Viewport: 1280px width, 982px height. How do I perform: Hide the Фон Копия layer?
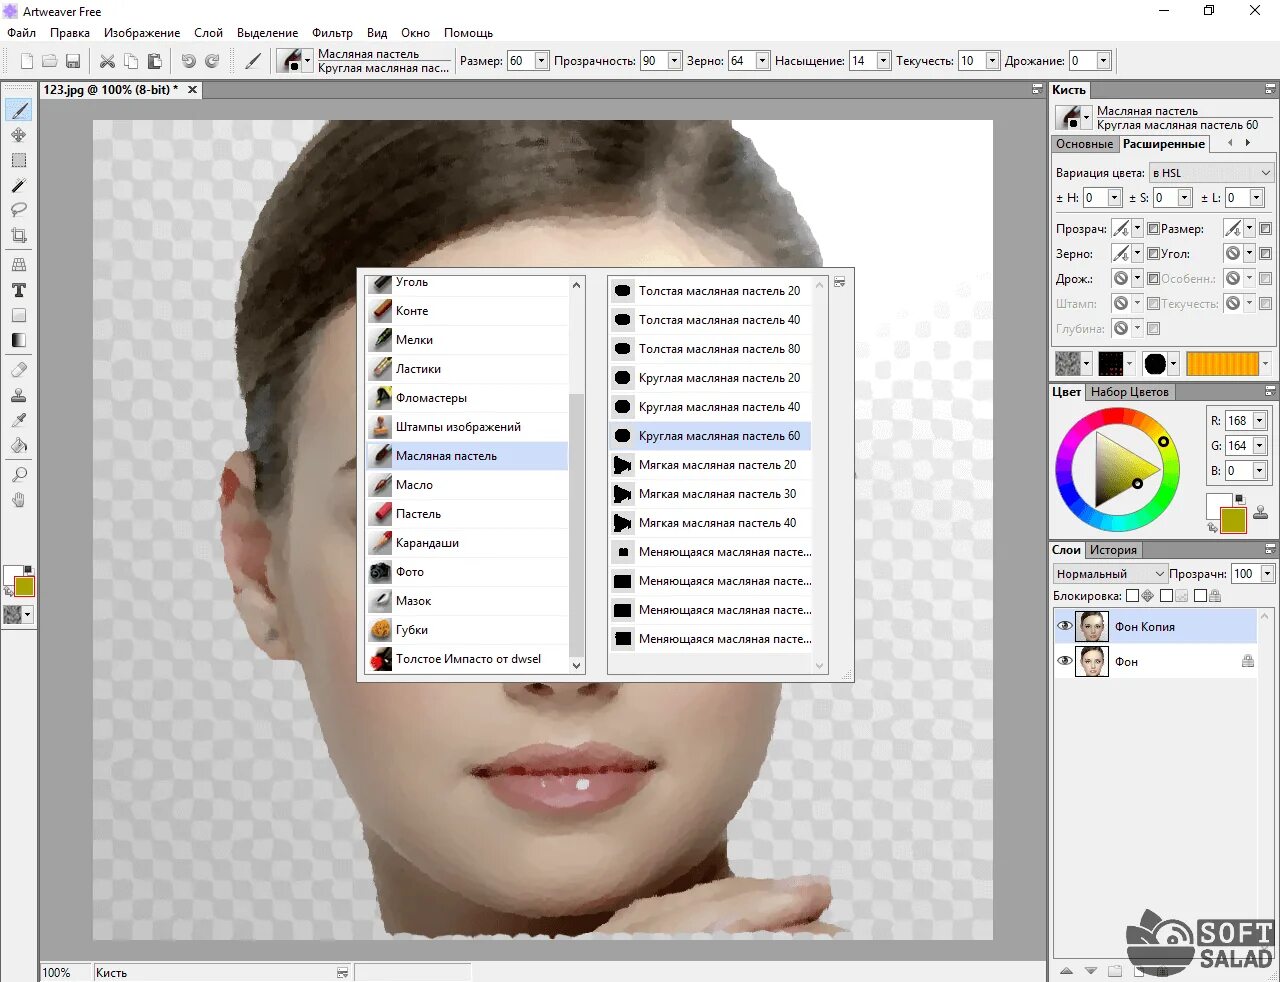coord(1064,626)
